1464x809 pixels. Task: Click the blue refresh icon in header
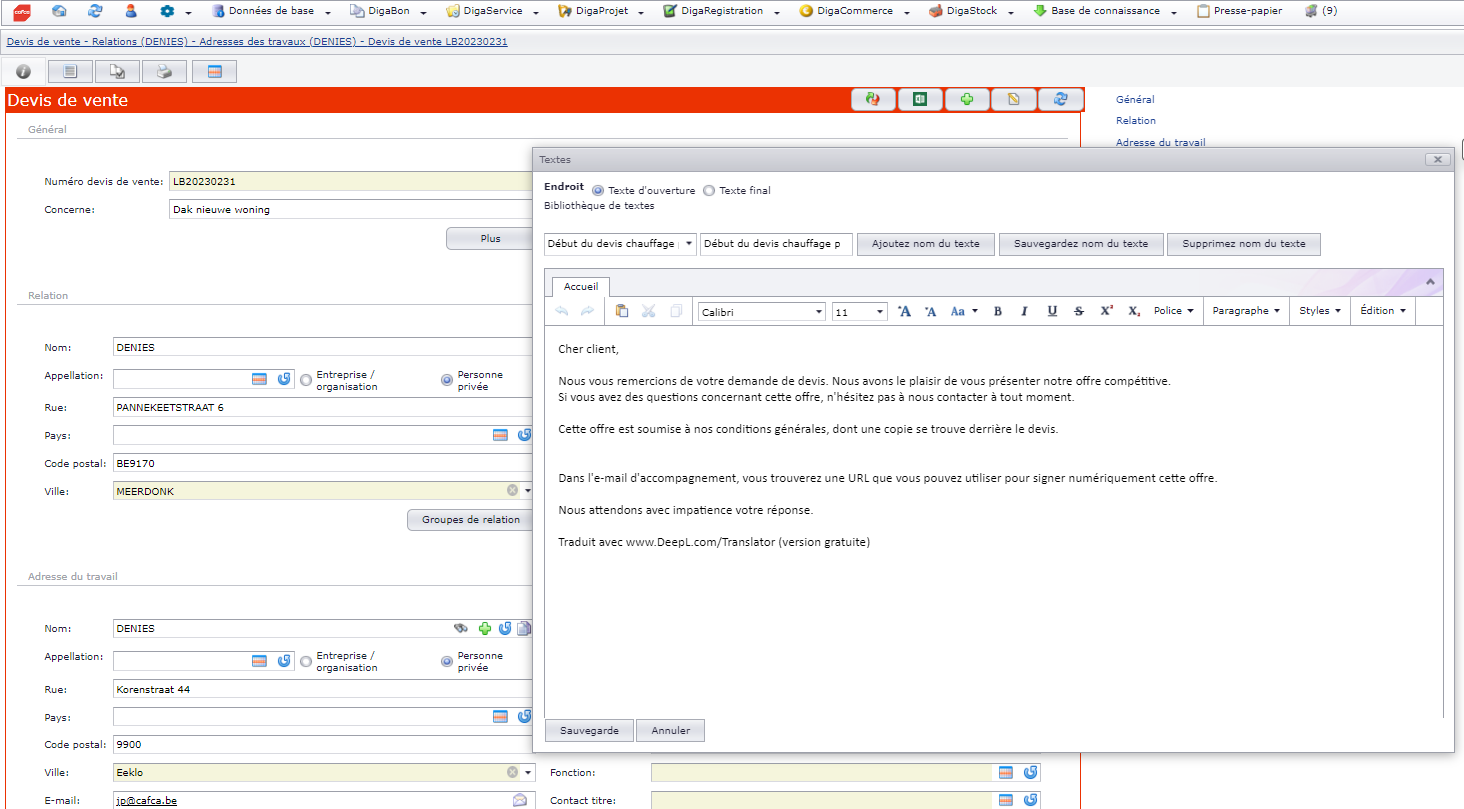pos(1060,99)
